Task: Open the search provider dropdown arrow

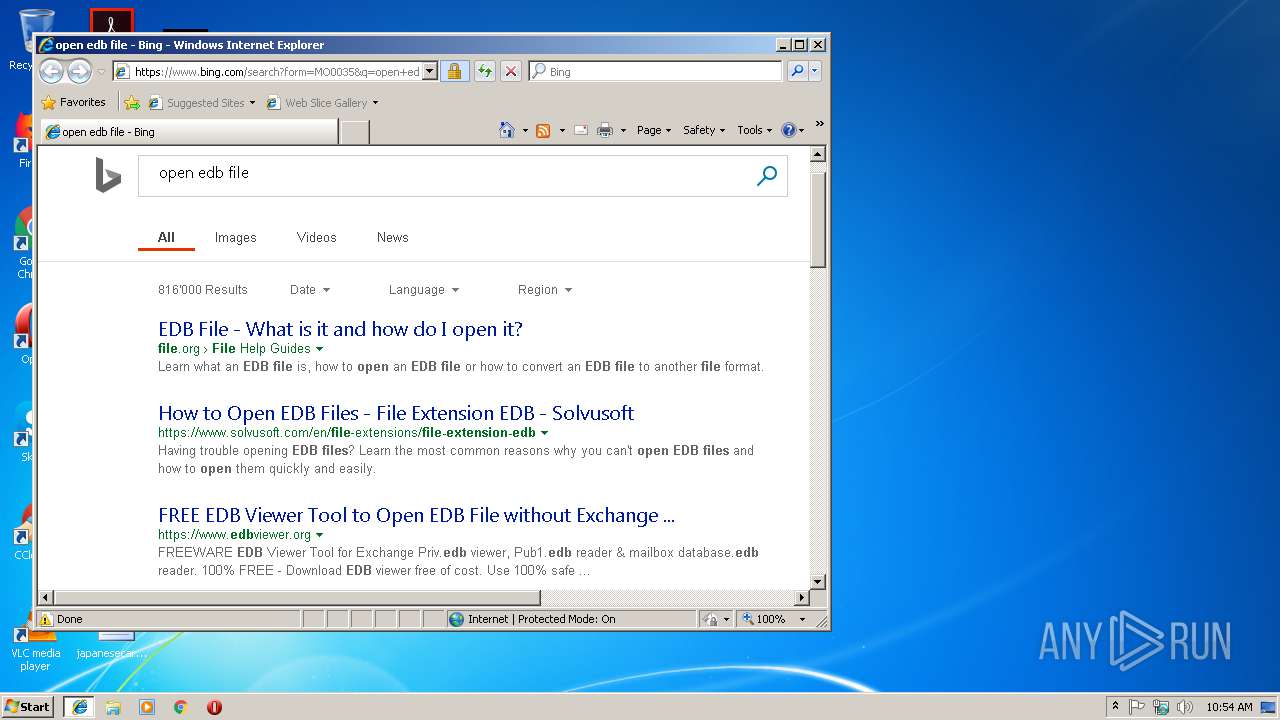Action: [815, 71]
